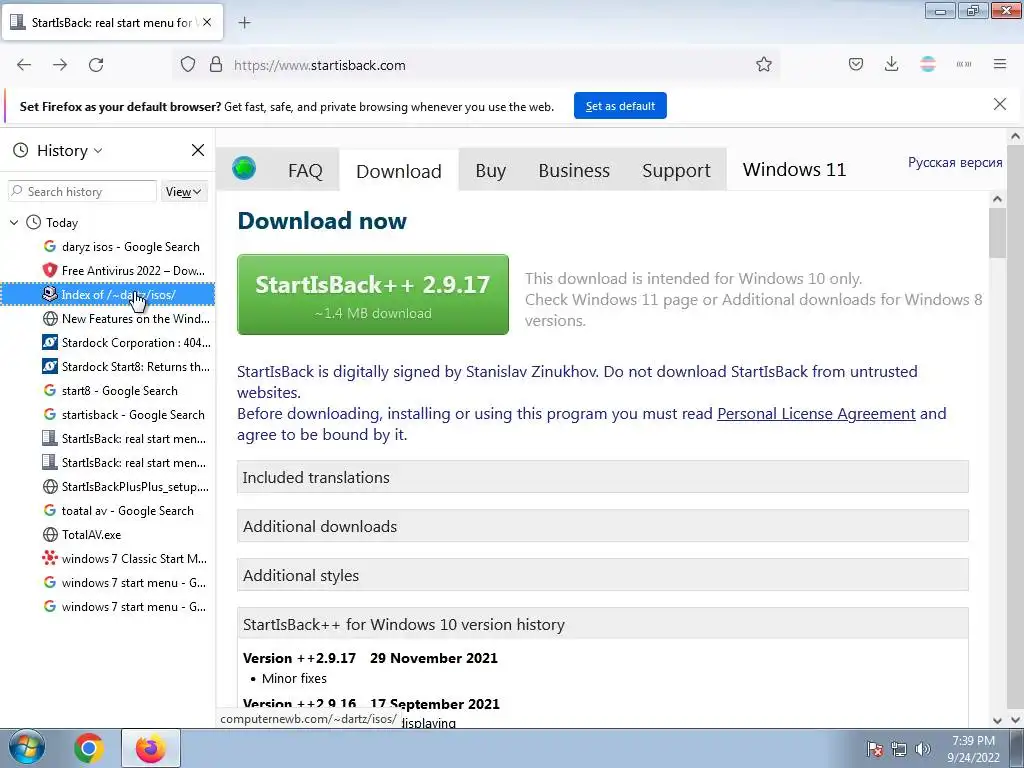
Task: Collapse StartIsBack++ Windows 10 version history section
Action: (602, 624)
